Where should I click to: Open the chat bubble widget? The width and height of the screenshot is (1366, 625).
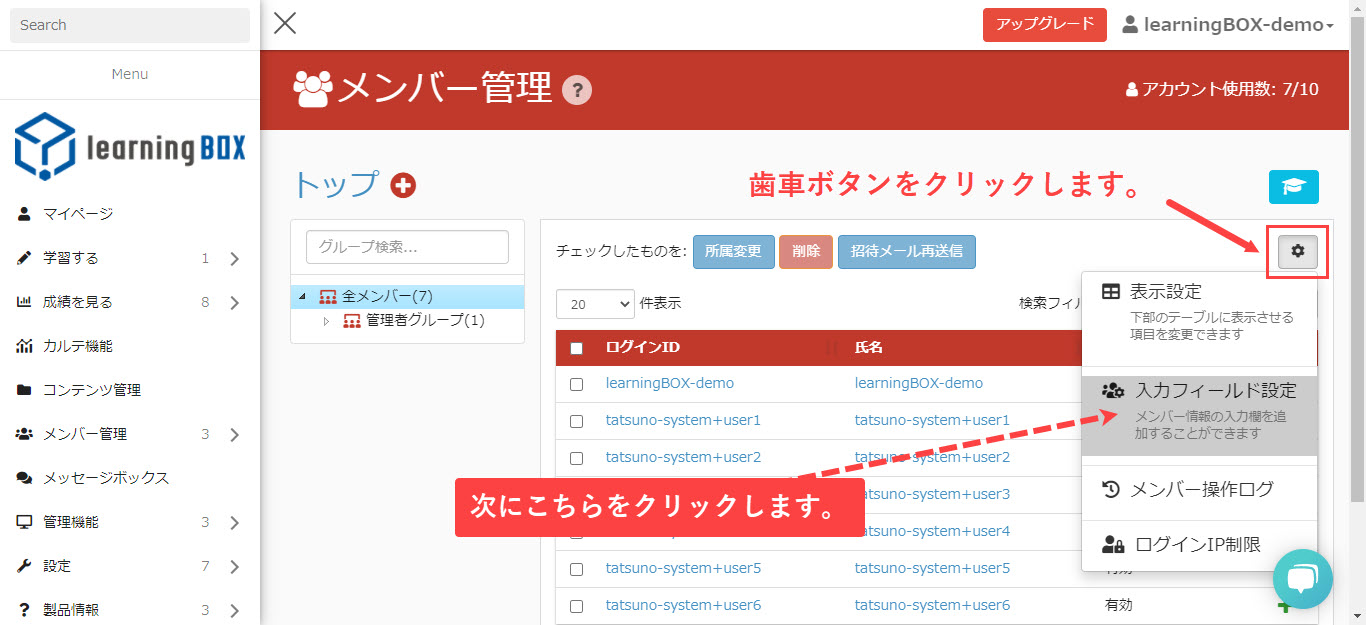click(x=1303, y=579)
